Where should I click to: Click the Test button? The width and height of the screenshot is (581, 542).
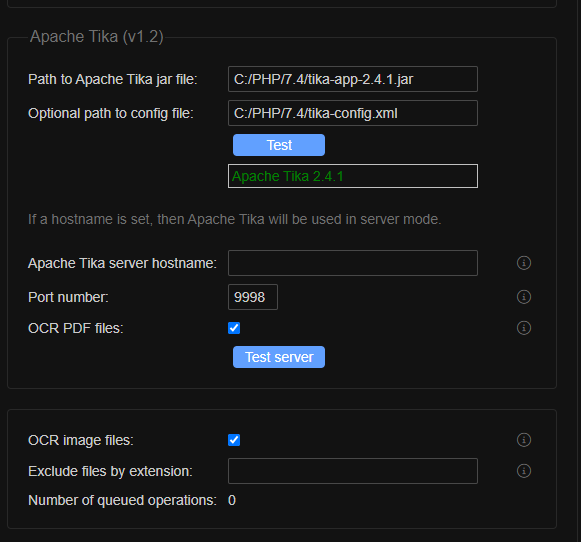279,145
